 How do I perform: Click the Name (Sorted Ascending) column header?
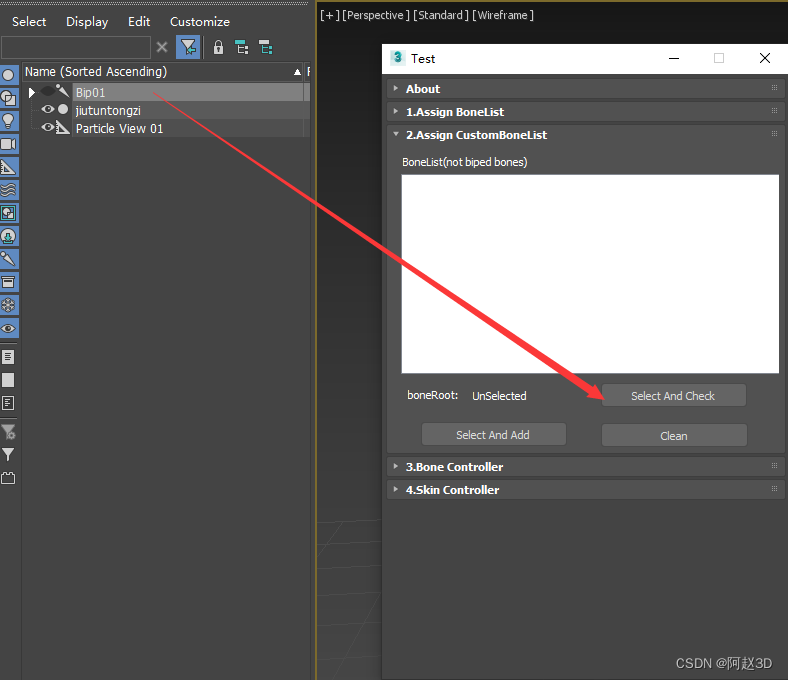click(163, 72)
